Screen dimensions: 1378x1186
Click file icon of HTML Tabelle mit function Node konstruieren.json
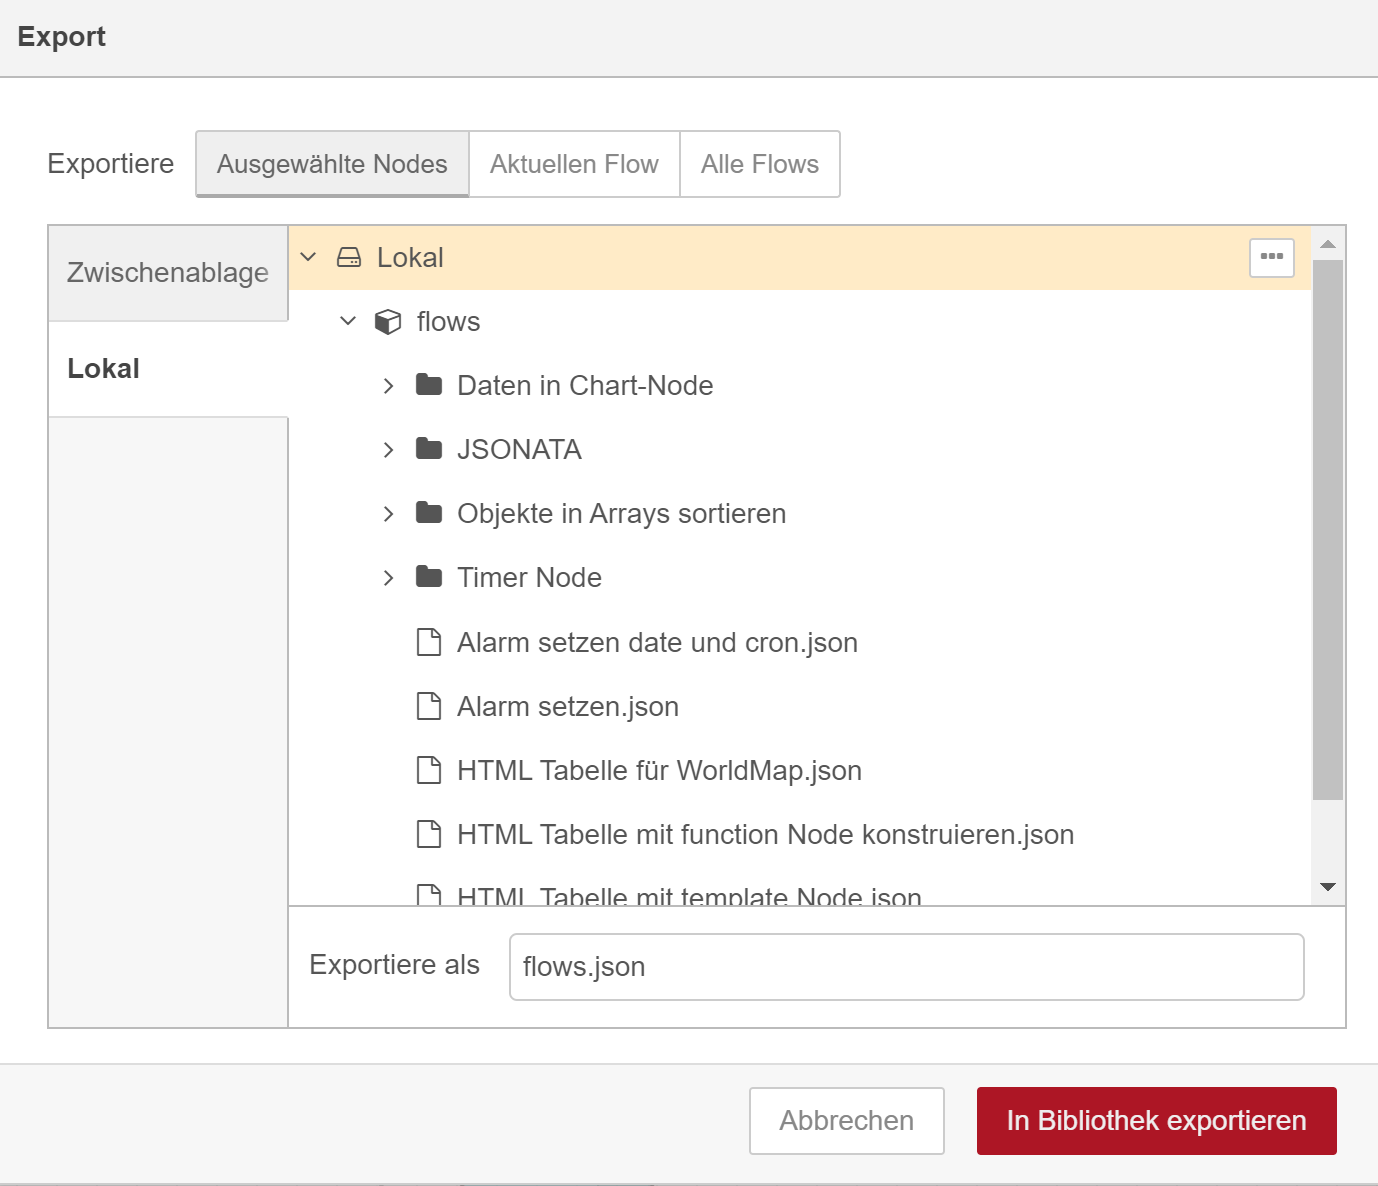pyautogui.click(x=429, y=834)
